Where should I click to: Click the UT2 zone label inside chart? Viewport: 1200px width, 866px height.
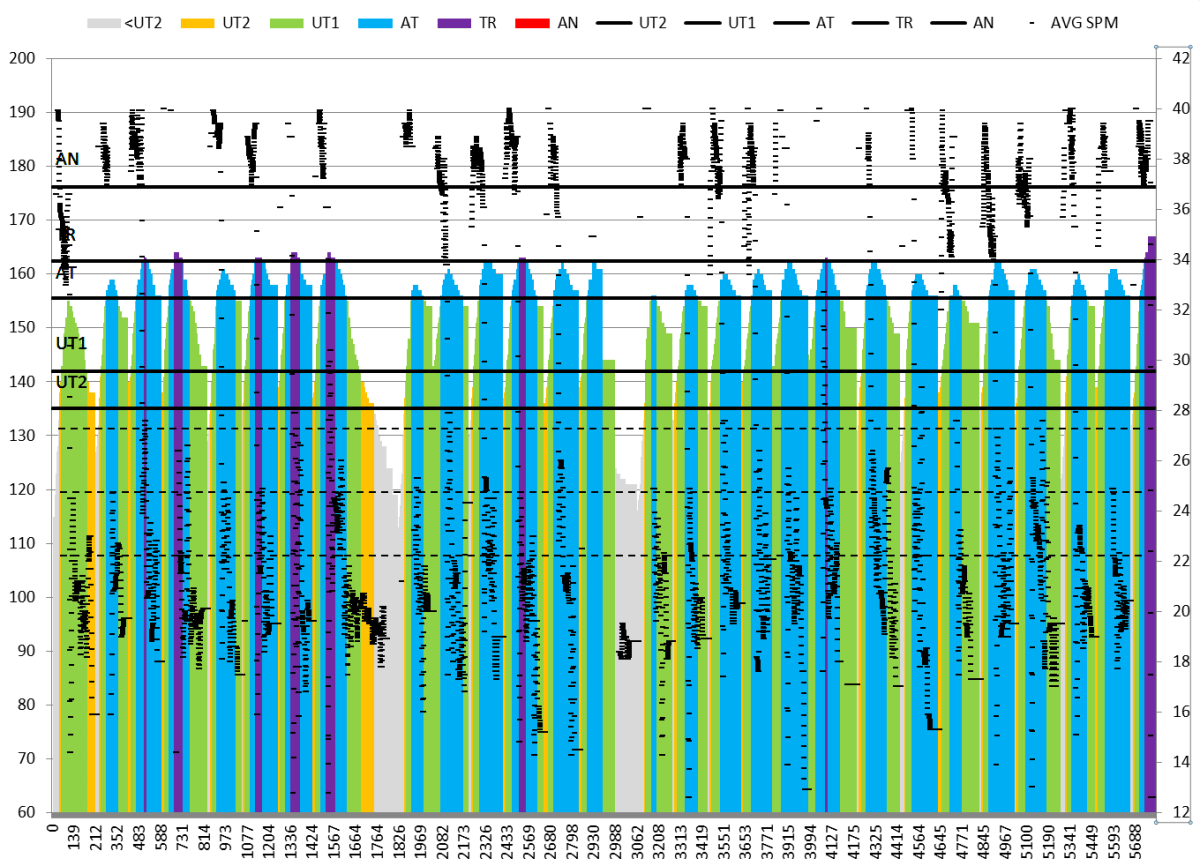71,382
